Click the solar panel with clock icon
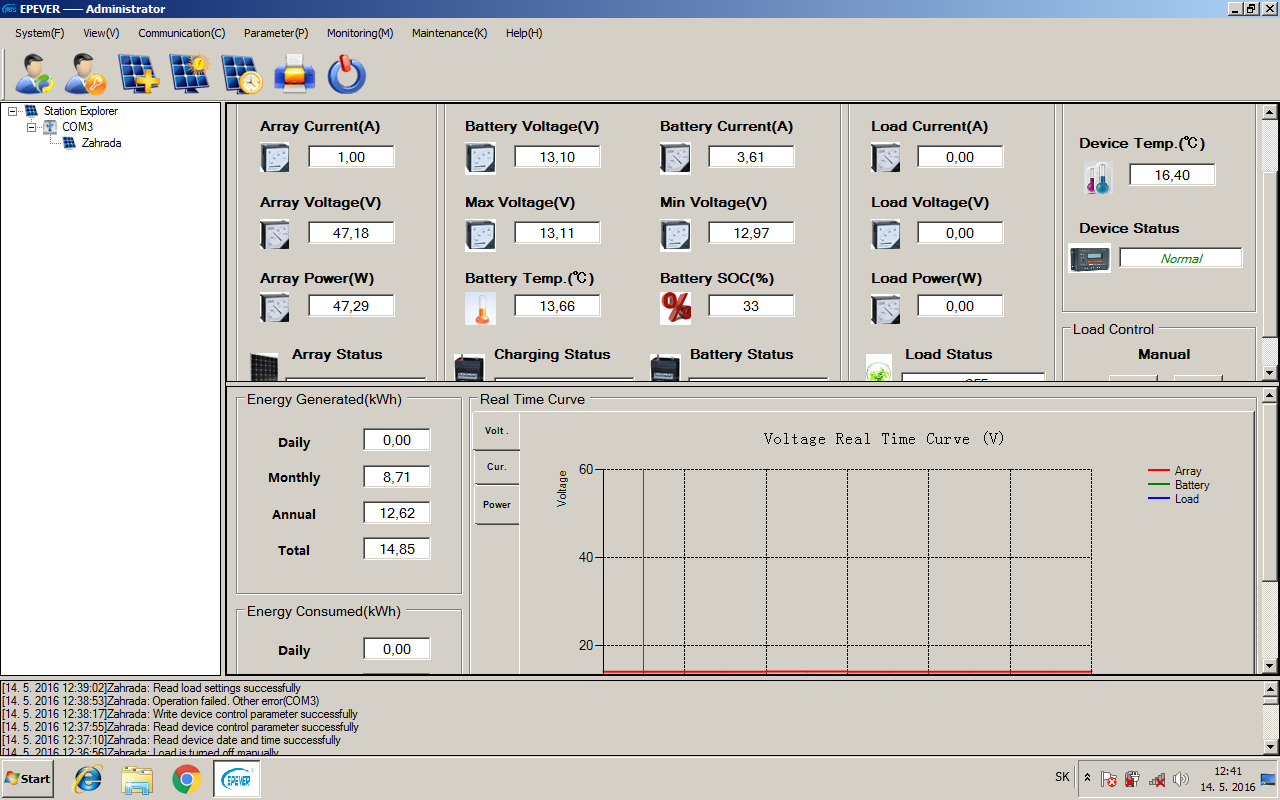This screenshot has height=800, width=1280. 241,74
